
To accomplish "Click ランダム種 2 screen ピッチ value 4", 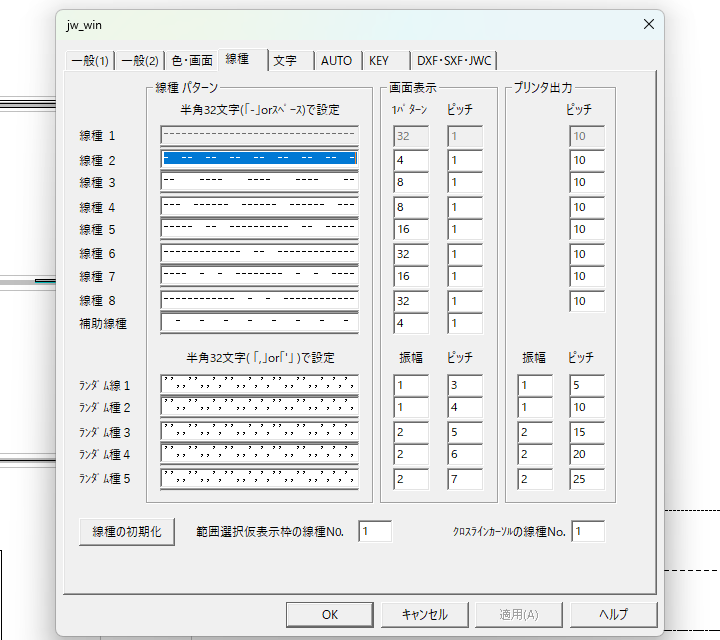I will pos(465,407).
